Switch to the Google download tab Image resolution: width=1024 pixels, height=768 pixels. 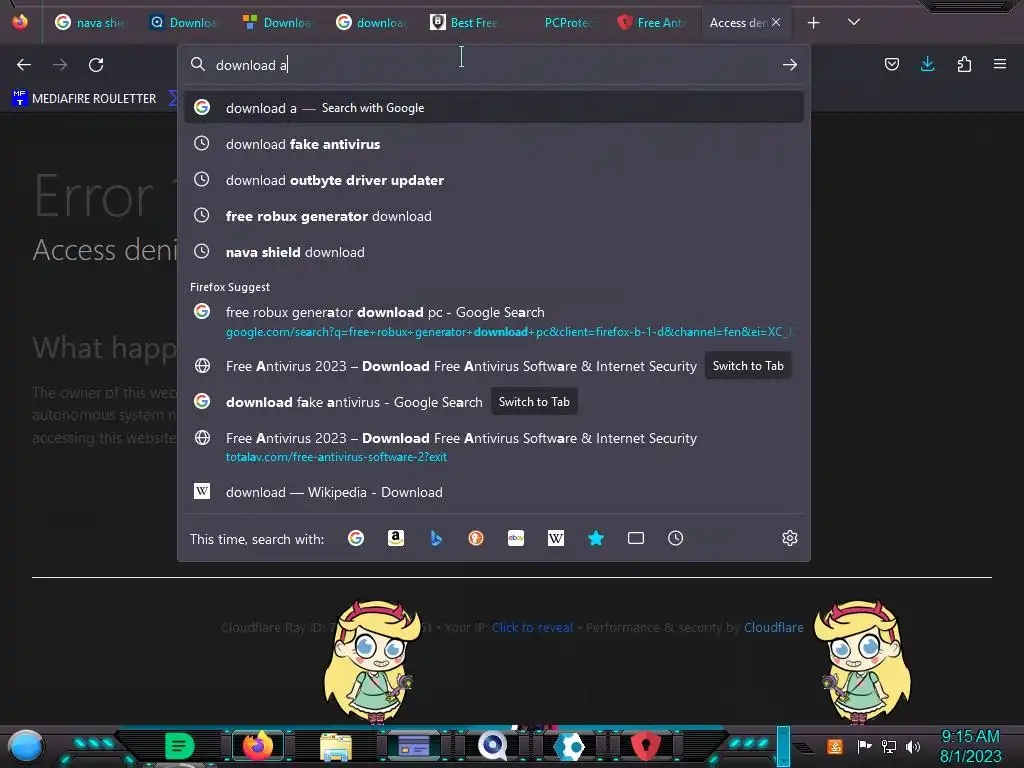[x=372, y=23]
